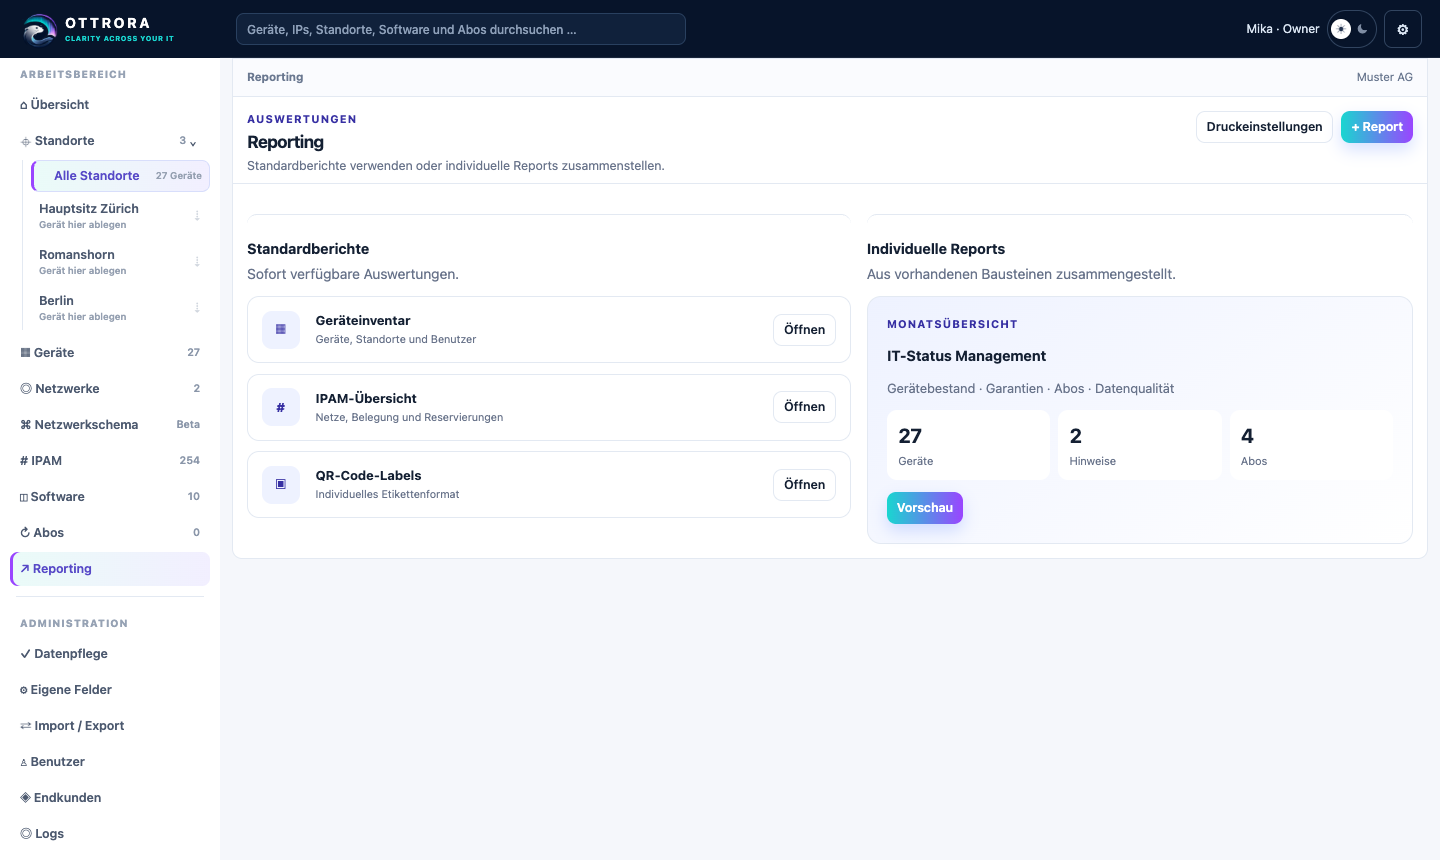Open the Abos section
This screenshot has width=1440, height=860.
pyautogui.click(x=110, y=533)
